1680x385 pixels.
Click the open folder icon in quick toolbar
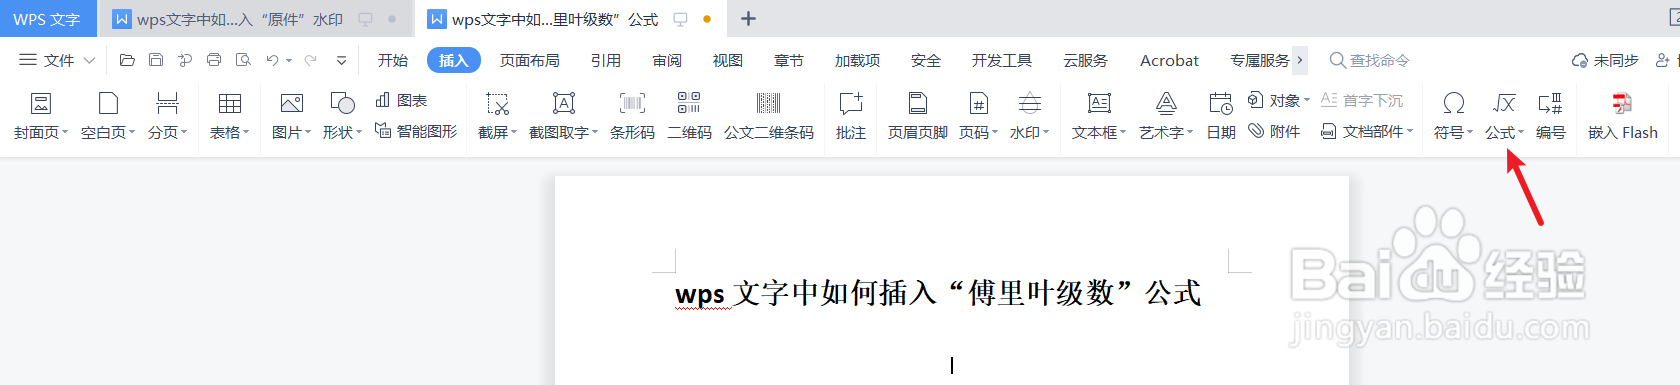[127, 60]
